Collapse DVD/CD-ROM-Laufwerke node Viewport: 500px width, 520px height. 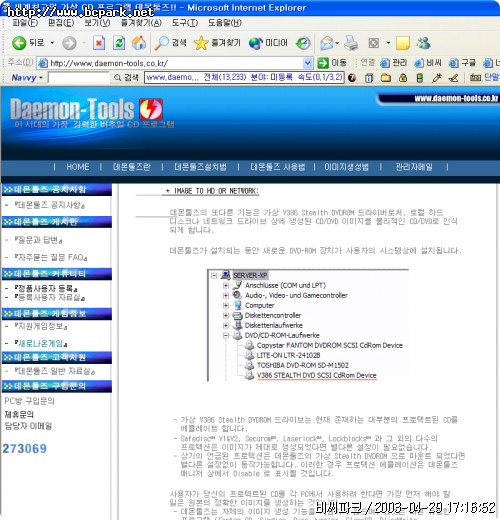pos(226,335)
